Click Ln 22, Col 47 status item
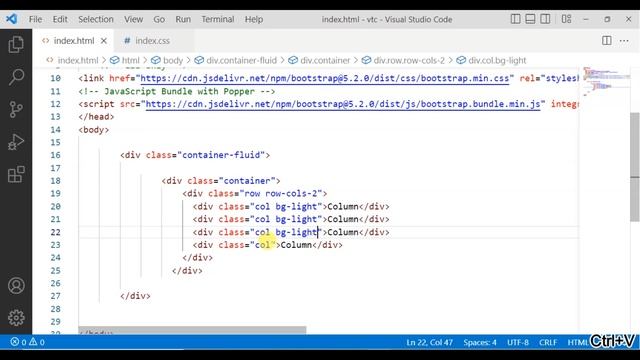640x360 pixels. tap(429, 342)
